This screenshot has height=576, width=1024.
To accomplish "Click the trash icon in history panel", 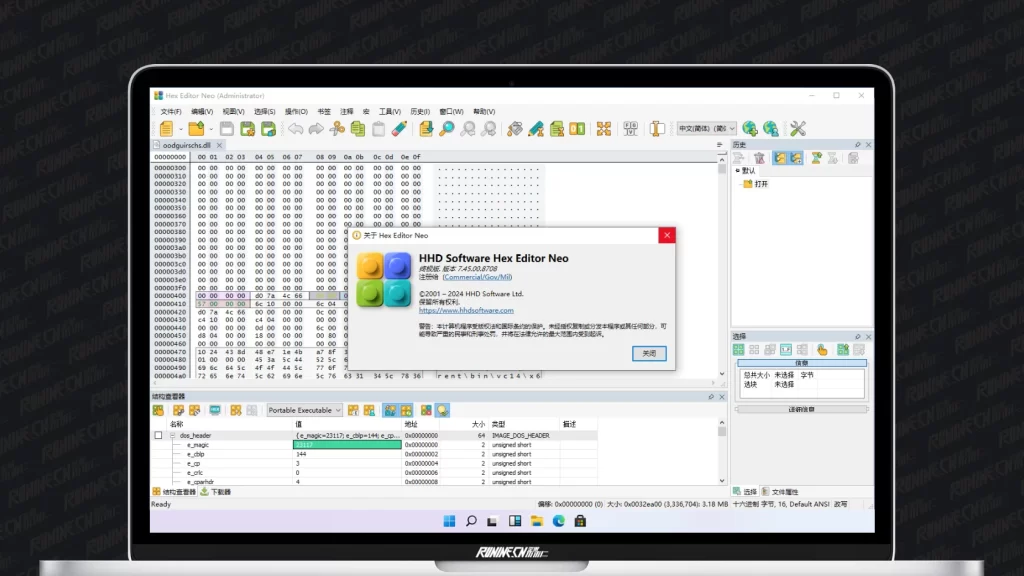I will point(759,158).
